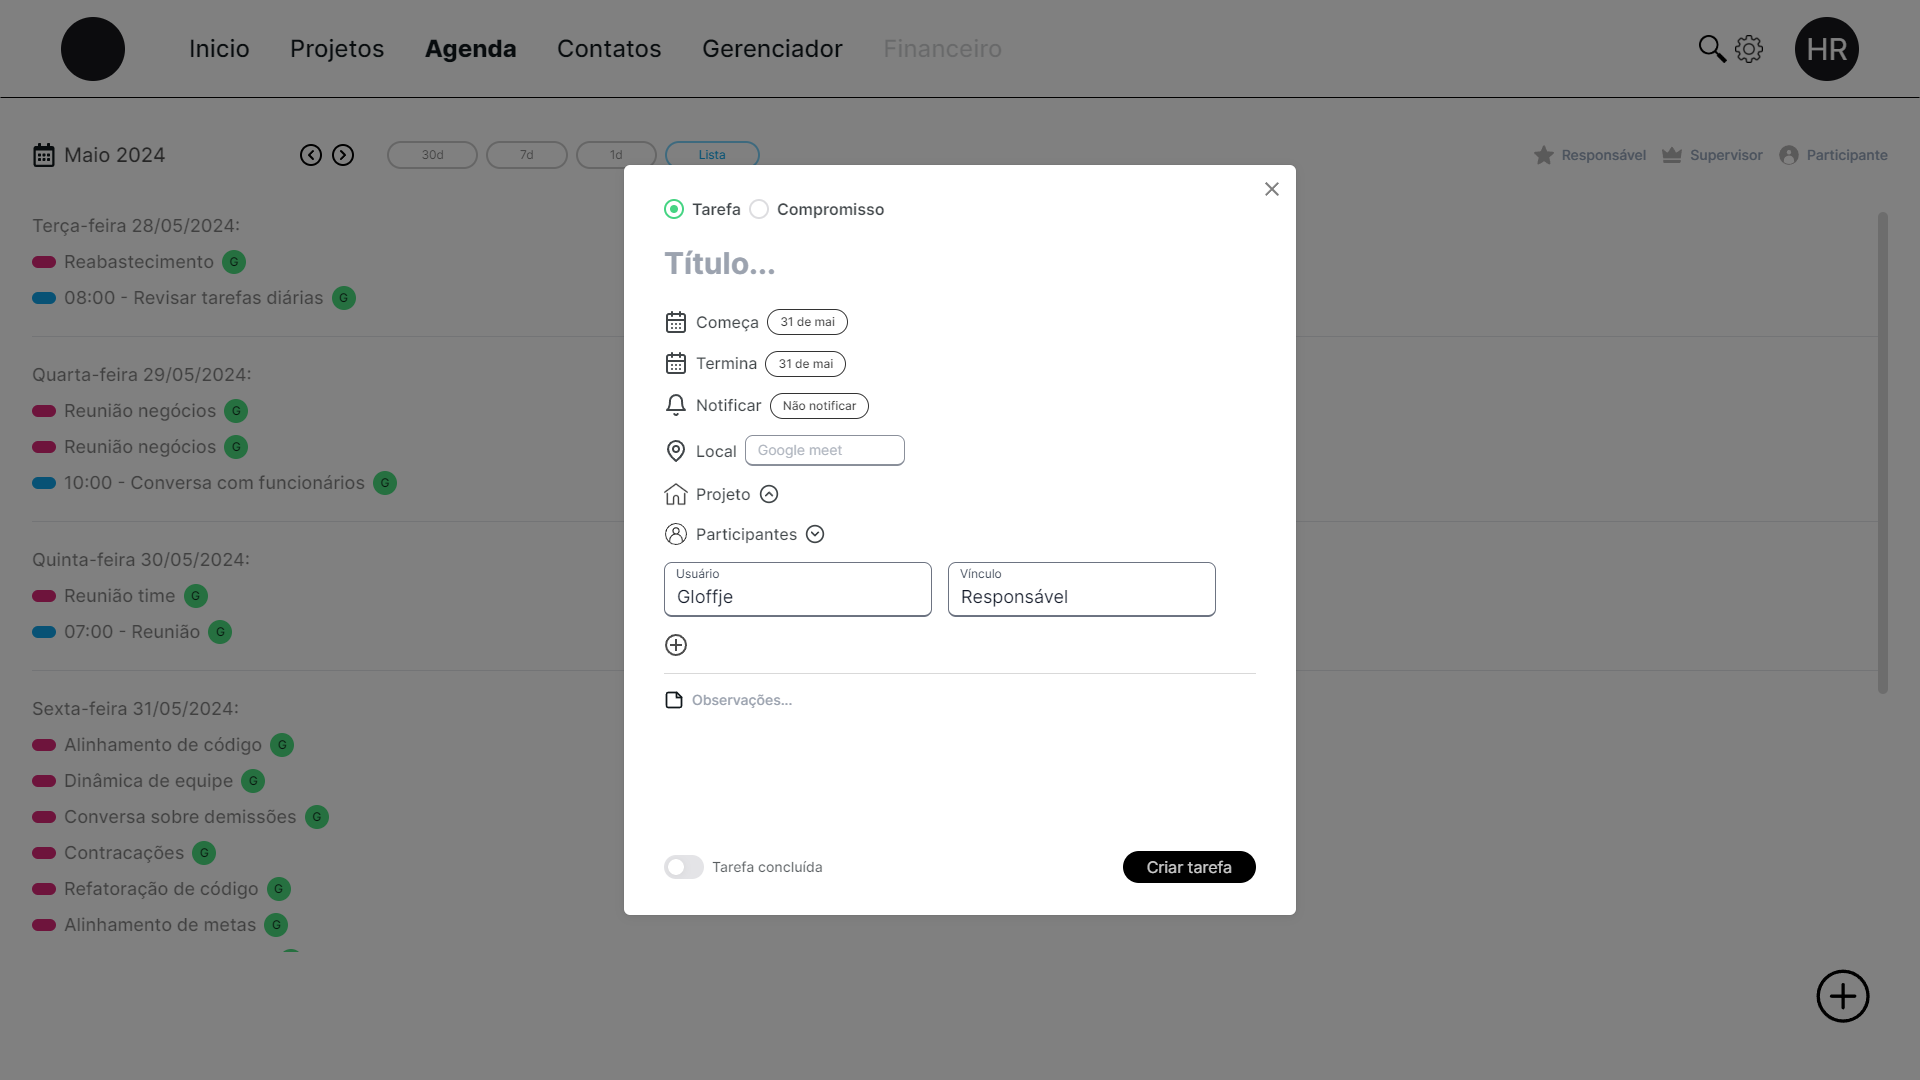
Task: Click the Maio 2024 label
Action: pos(115,155)
